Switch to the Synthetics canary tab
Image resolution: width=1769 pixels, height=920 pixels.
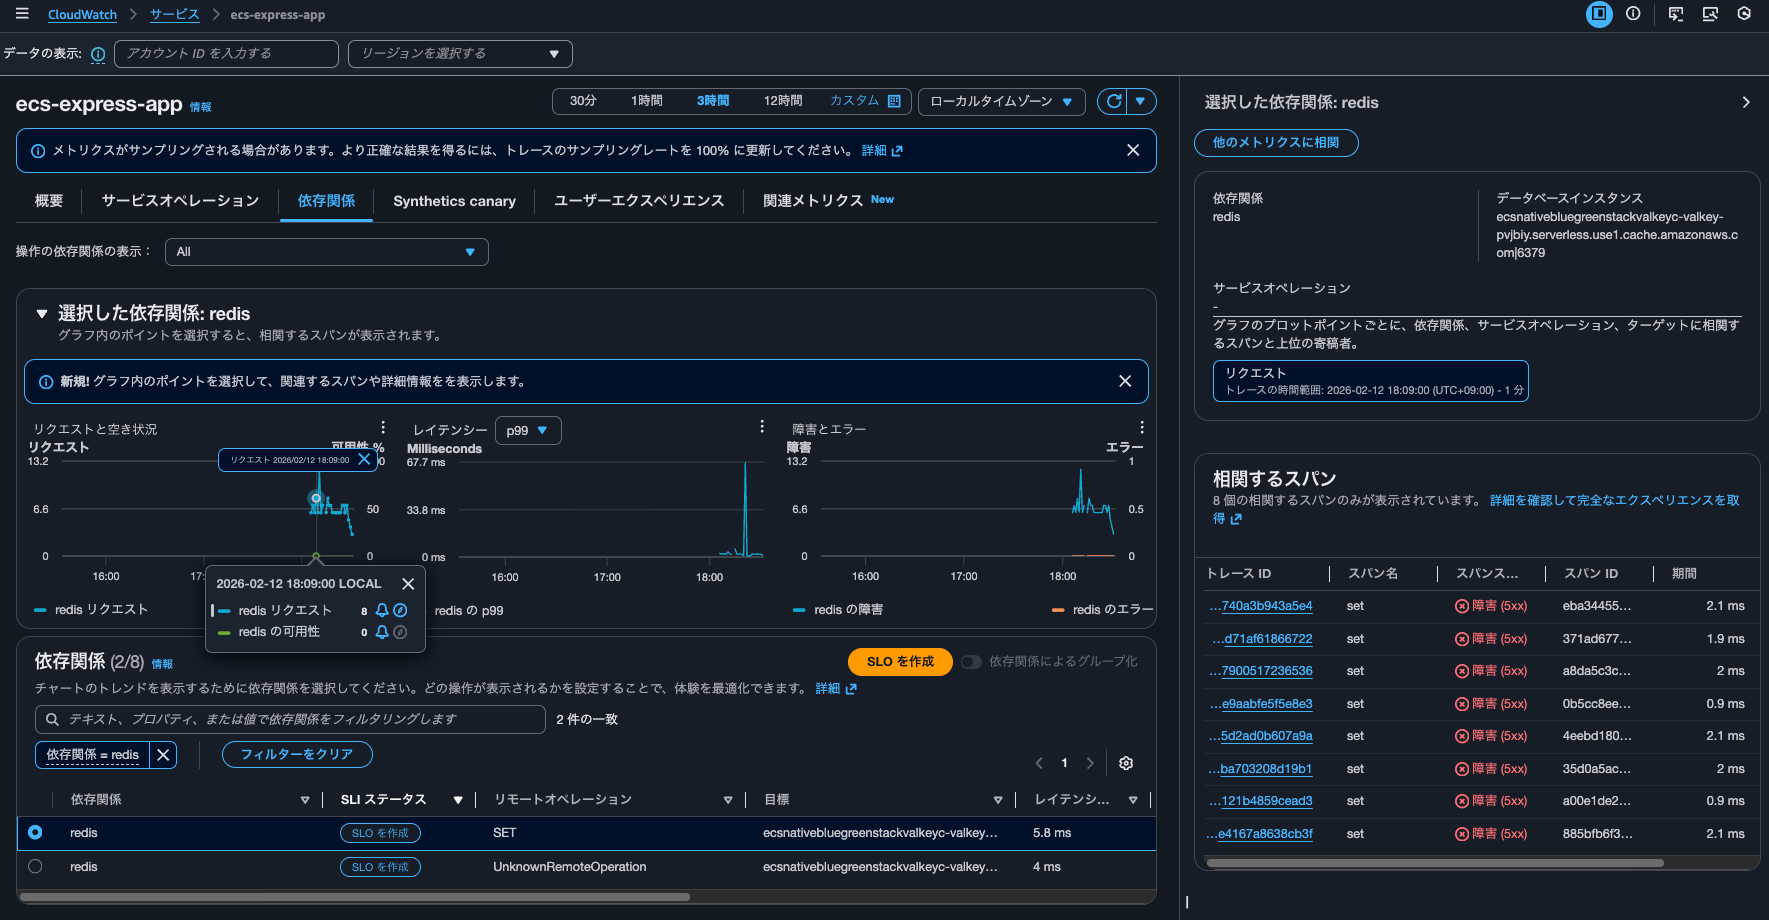454,200
